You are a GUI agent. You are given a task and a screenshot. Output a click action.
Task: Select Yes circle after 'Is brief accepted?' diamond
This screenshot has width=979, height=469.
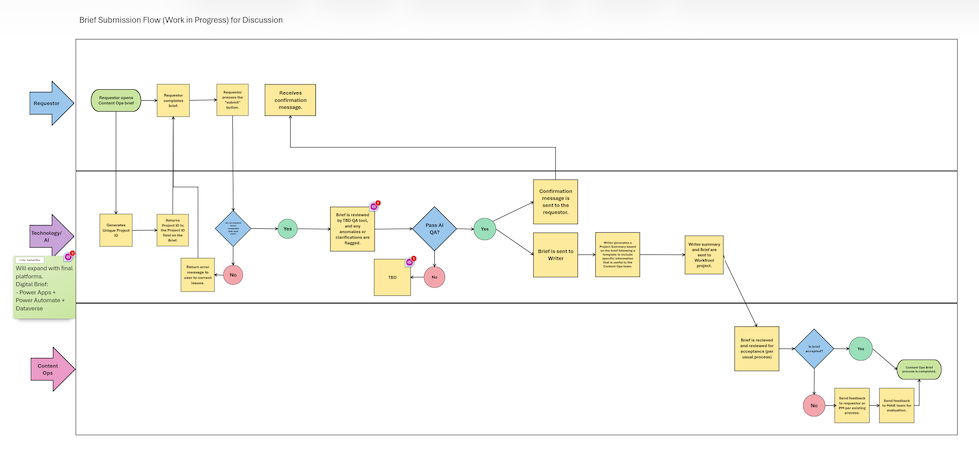point(860,348)
